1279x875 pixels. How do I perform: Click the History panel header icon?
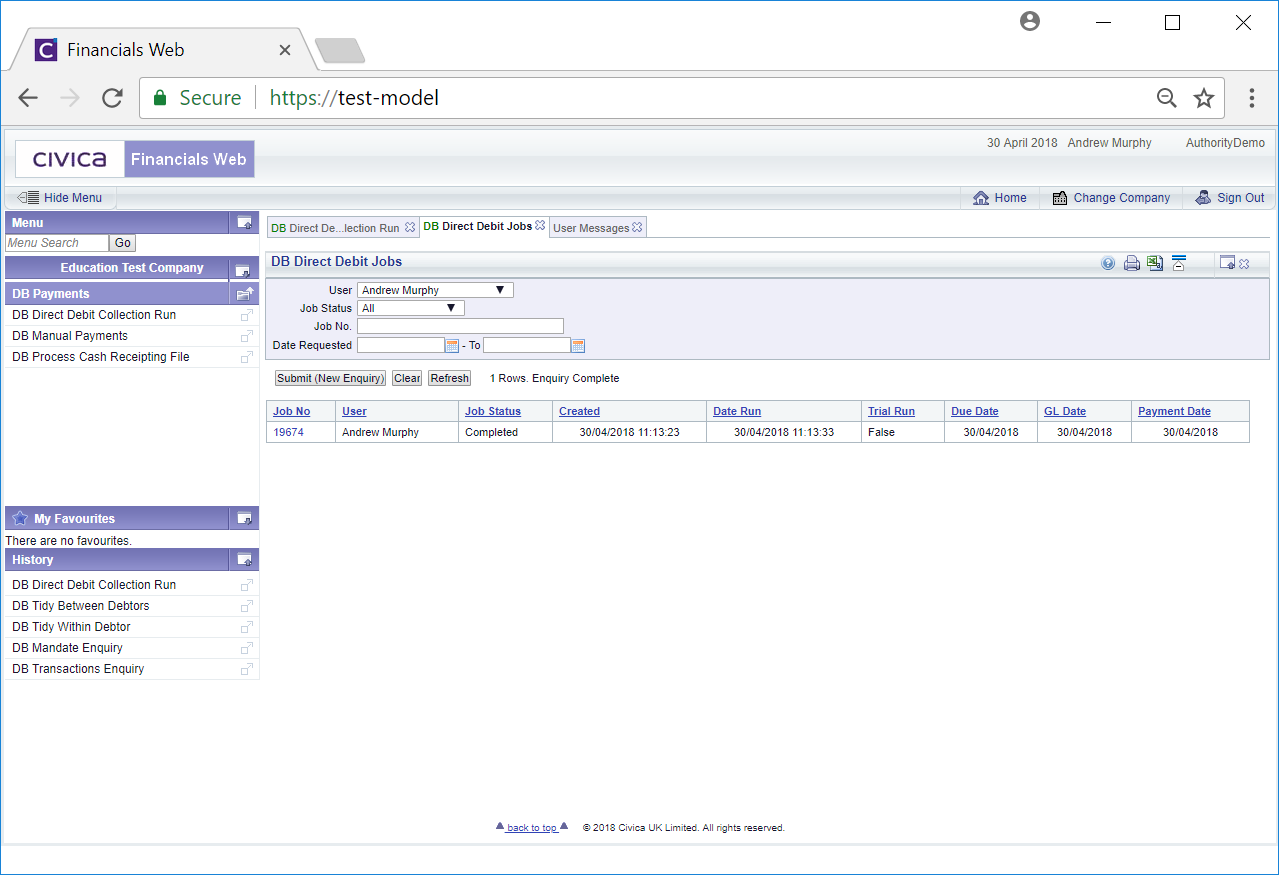click(244, 560)
